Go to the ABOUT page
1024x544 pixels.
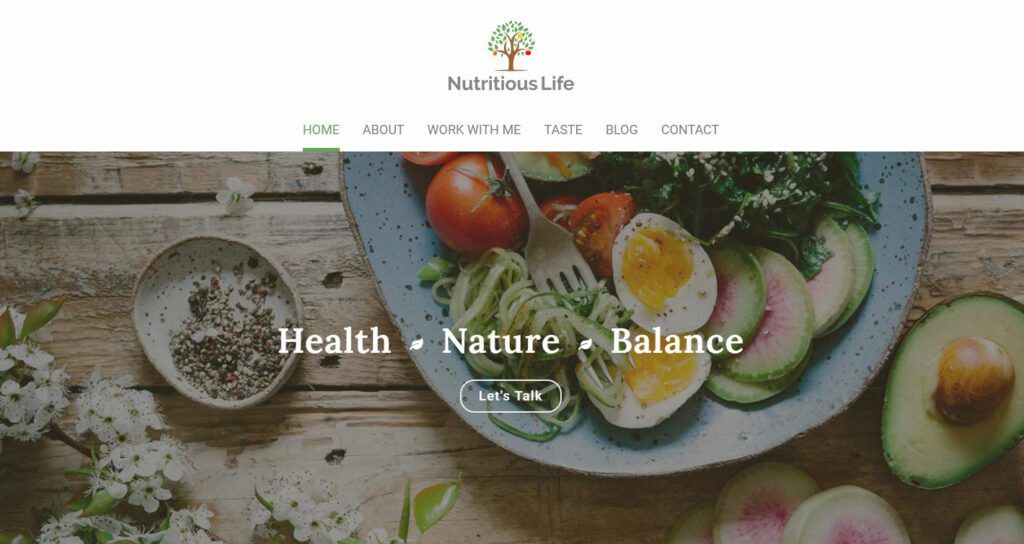coord(383,130)
